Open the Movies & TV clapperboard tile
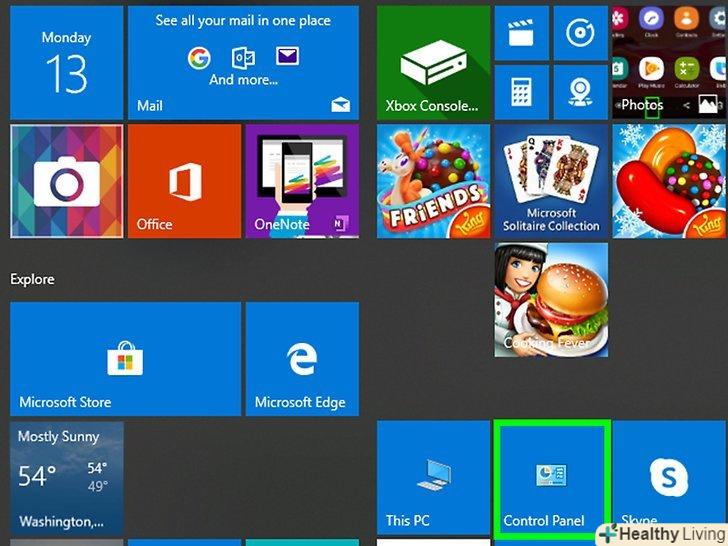 (x=521, y=33)
